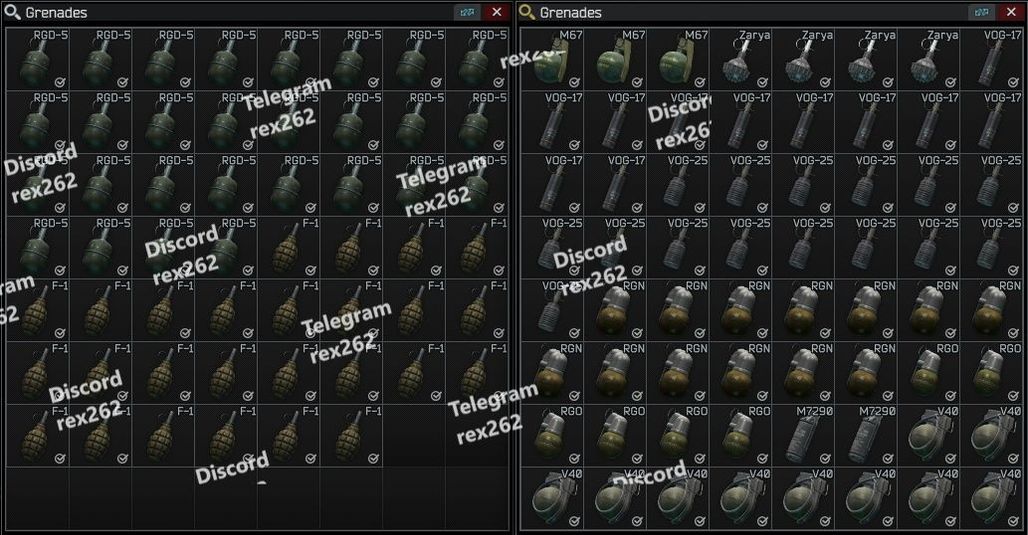Click the sort button in the left Grenades container
1028x535 pixels.
467,12
